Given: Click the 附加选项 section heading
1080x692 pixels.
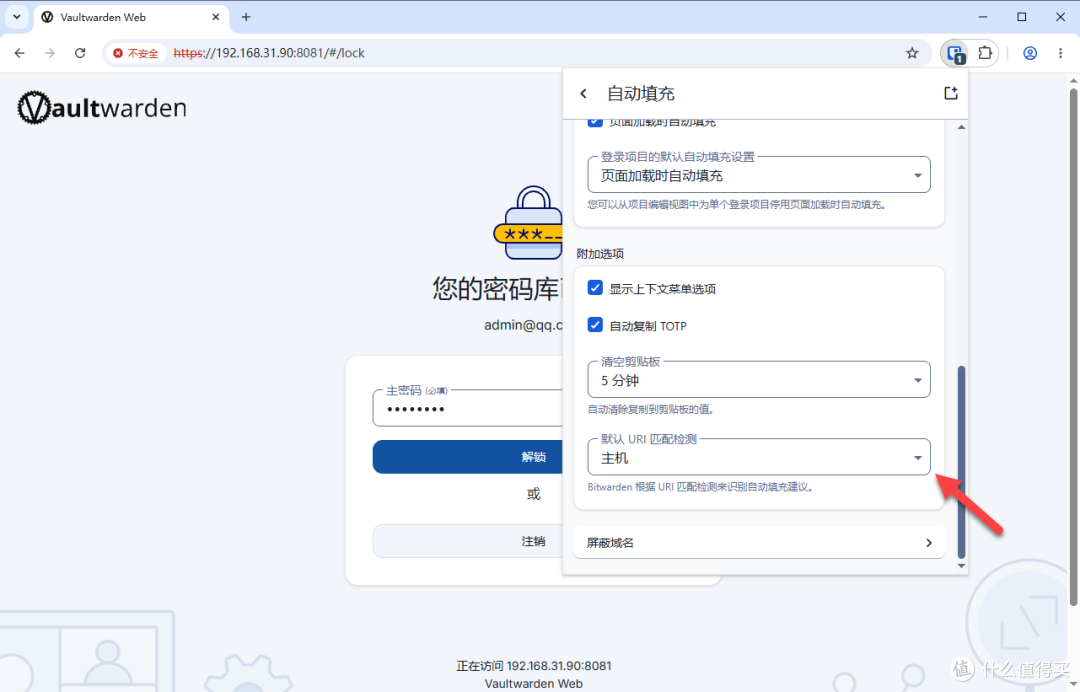Looking at the screenshot, I should pyautogui.click(x=600, y=254).
